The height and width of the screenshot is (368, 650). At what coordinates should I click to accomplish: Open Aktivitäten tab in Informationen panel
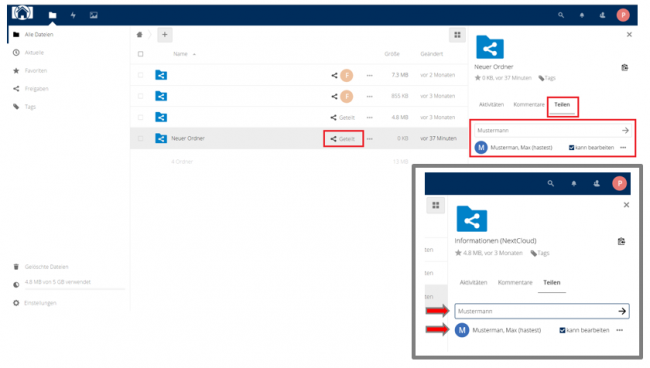click(473, 283)
